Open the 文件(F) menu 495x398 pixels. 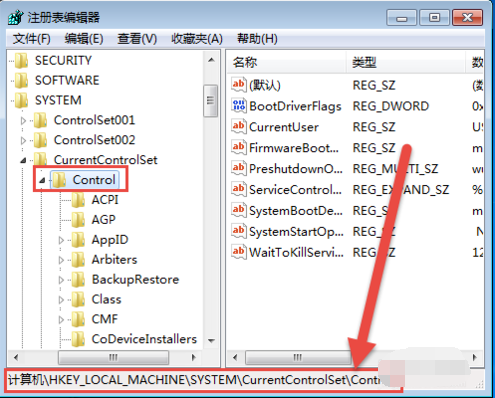[x=32, y=39]
